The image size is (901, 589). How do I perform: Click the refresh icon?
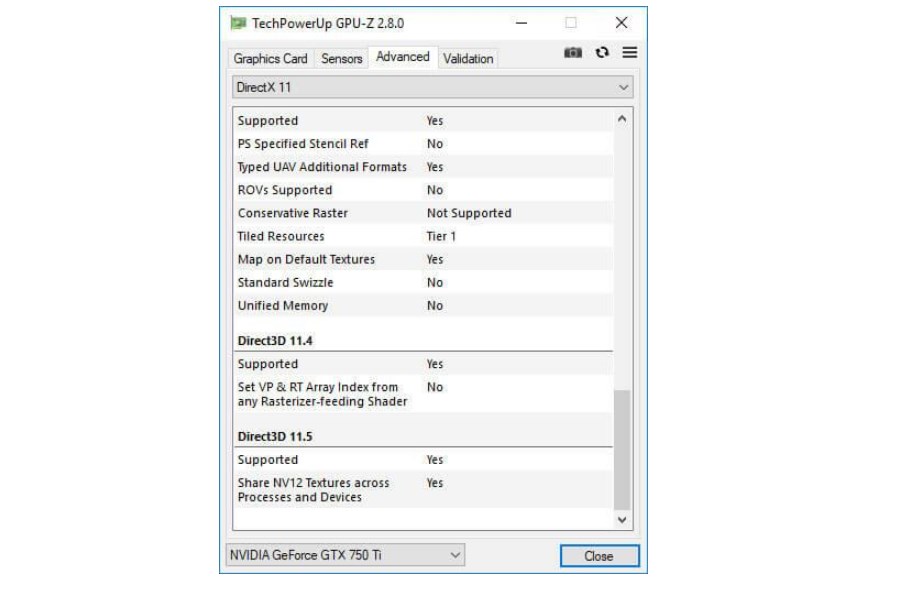point(602,53)
